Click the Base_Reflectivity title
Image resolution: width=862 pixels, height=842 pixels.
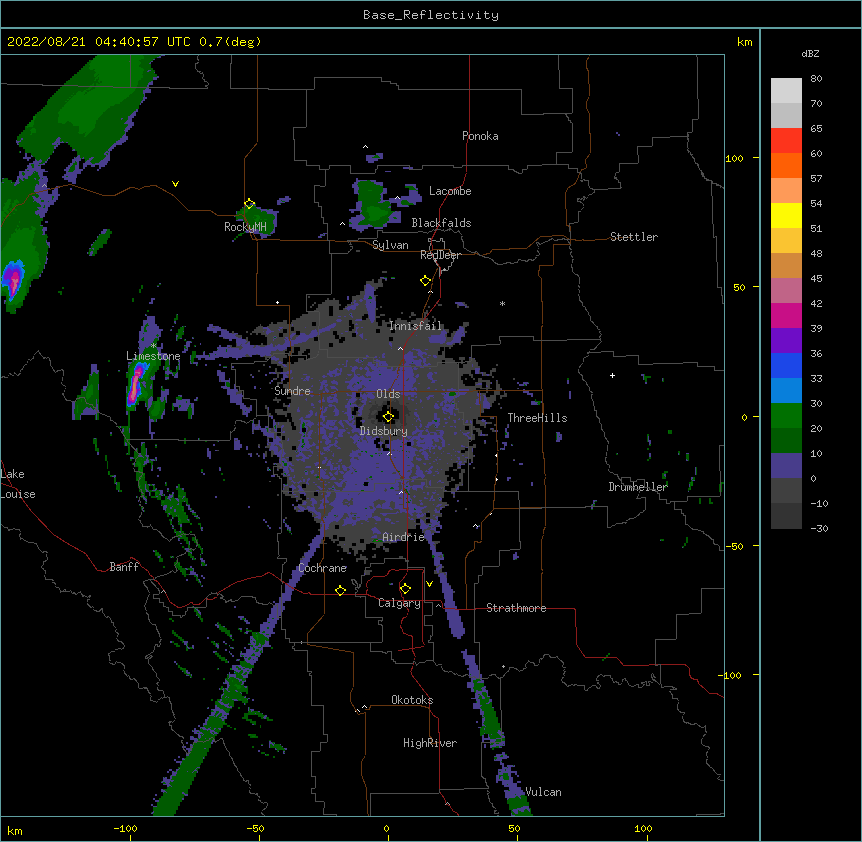pyautogui.click(x=431, y=15)
